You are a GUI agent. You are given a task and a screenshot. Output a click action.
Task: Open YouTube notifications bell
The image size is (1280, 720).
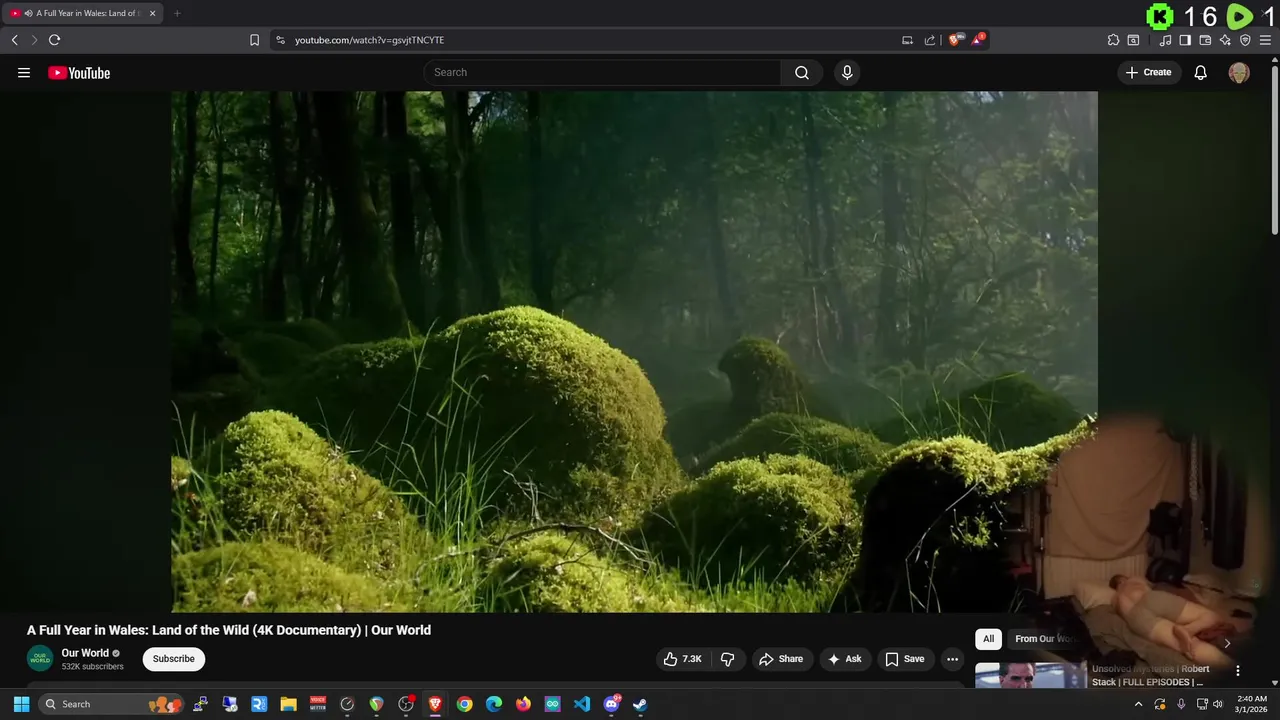(1201, 72)
